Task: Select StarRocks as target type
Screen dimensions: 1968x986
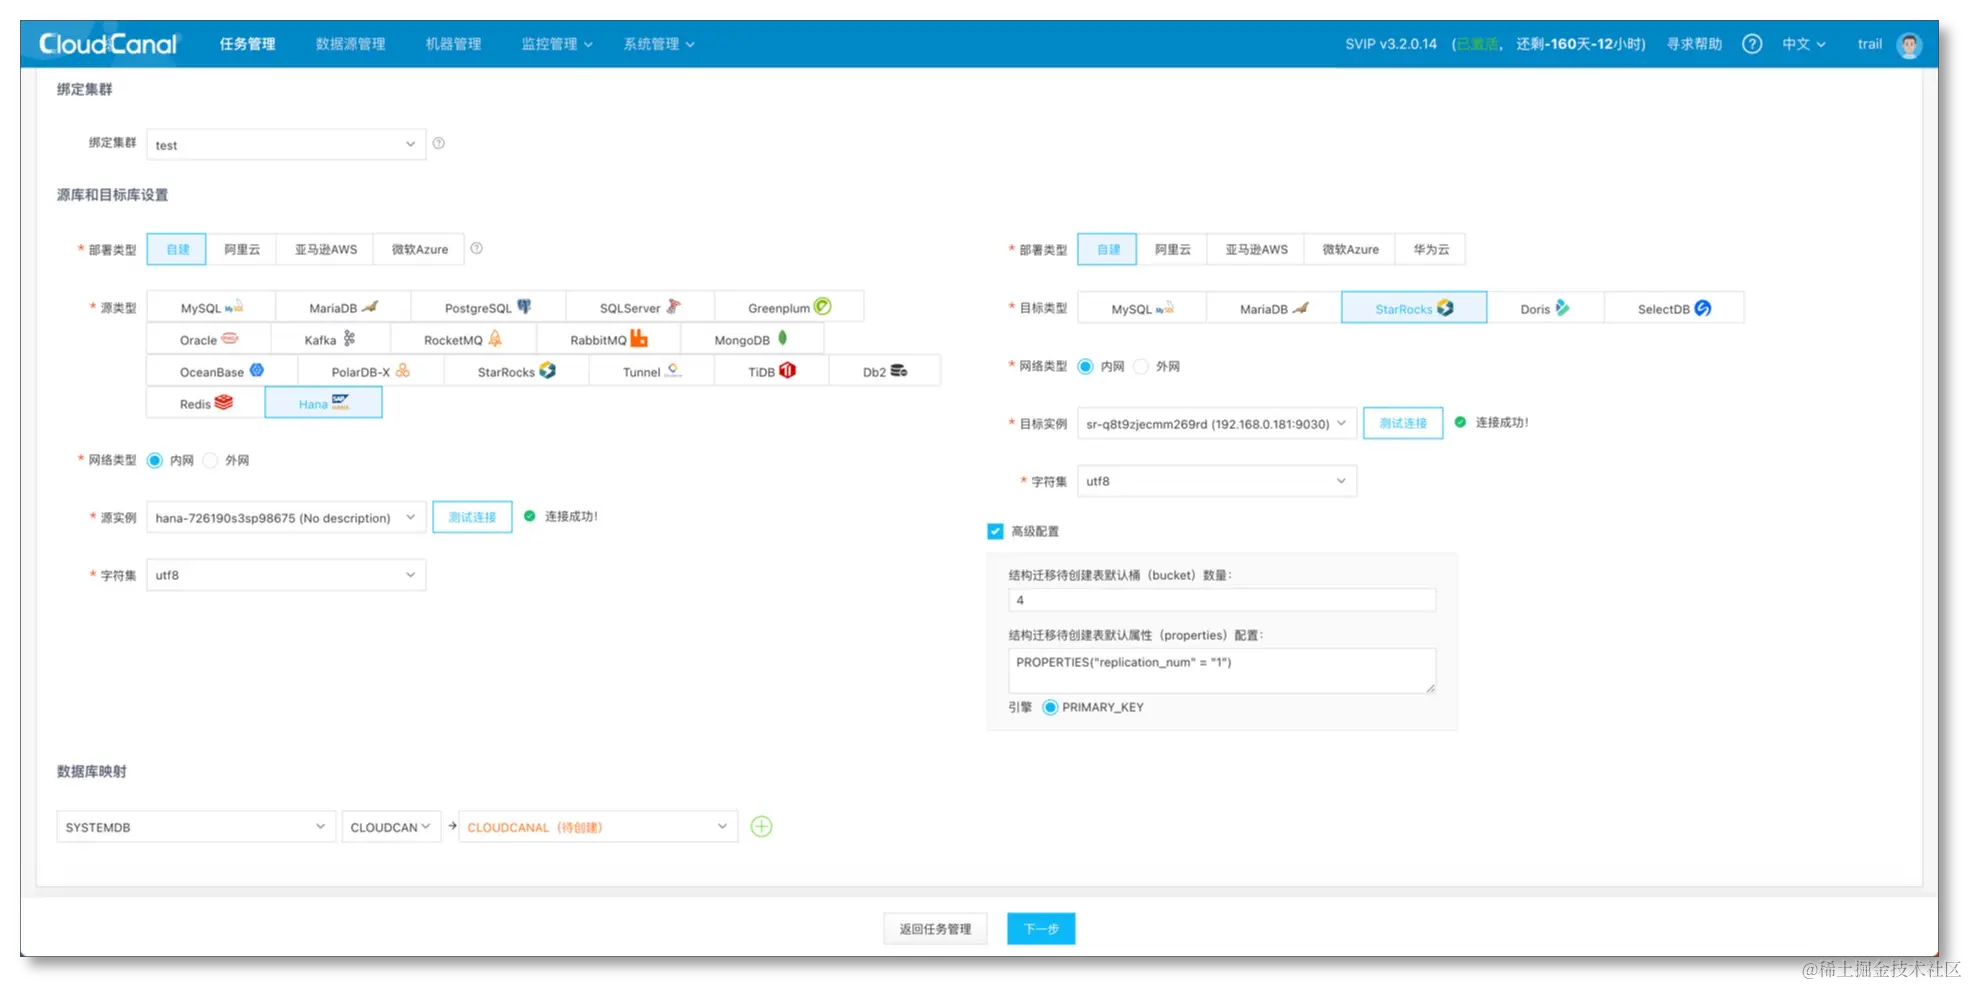Action: pos(1414,308)
